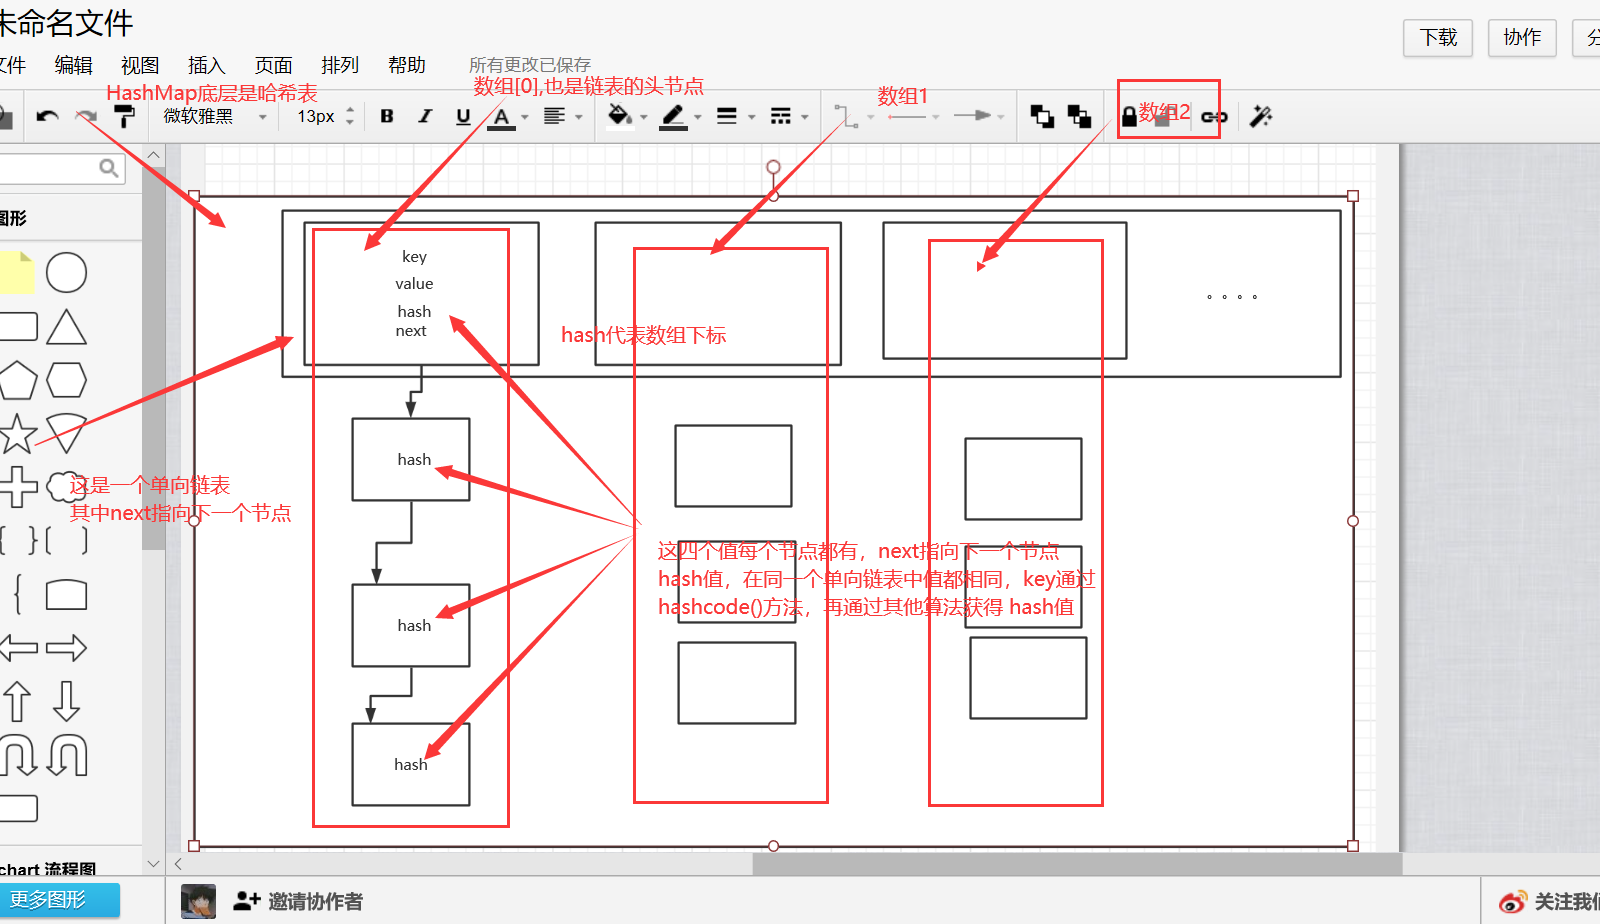
Task: Click the rotation handle above the selection
Action: [773, 167]
